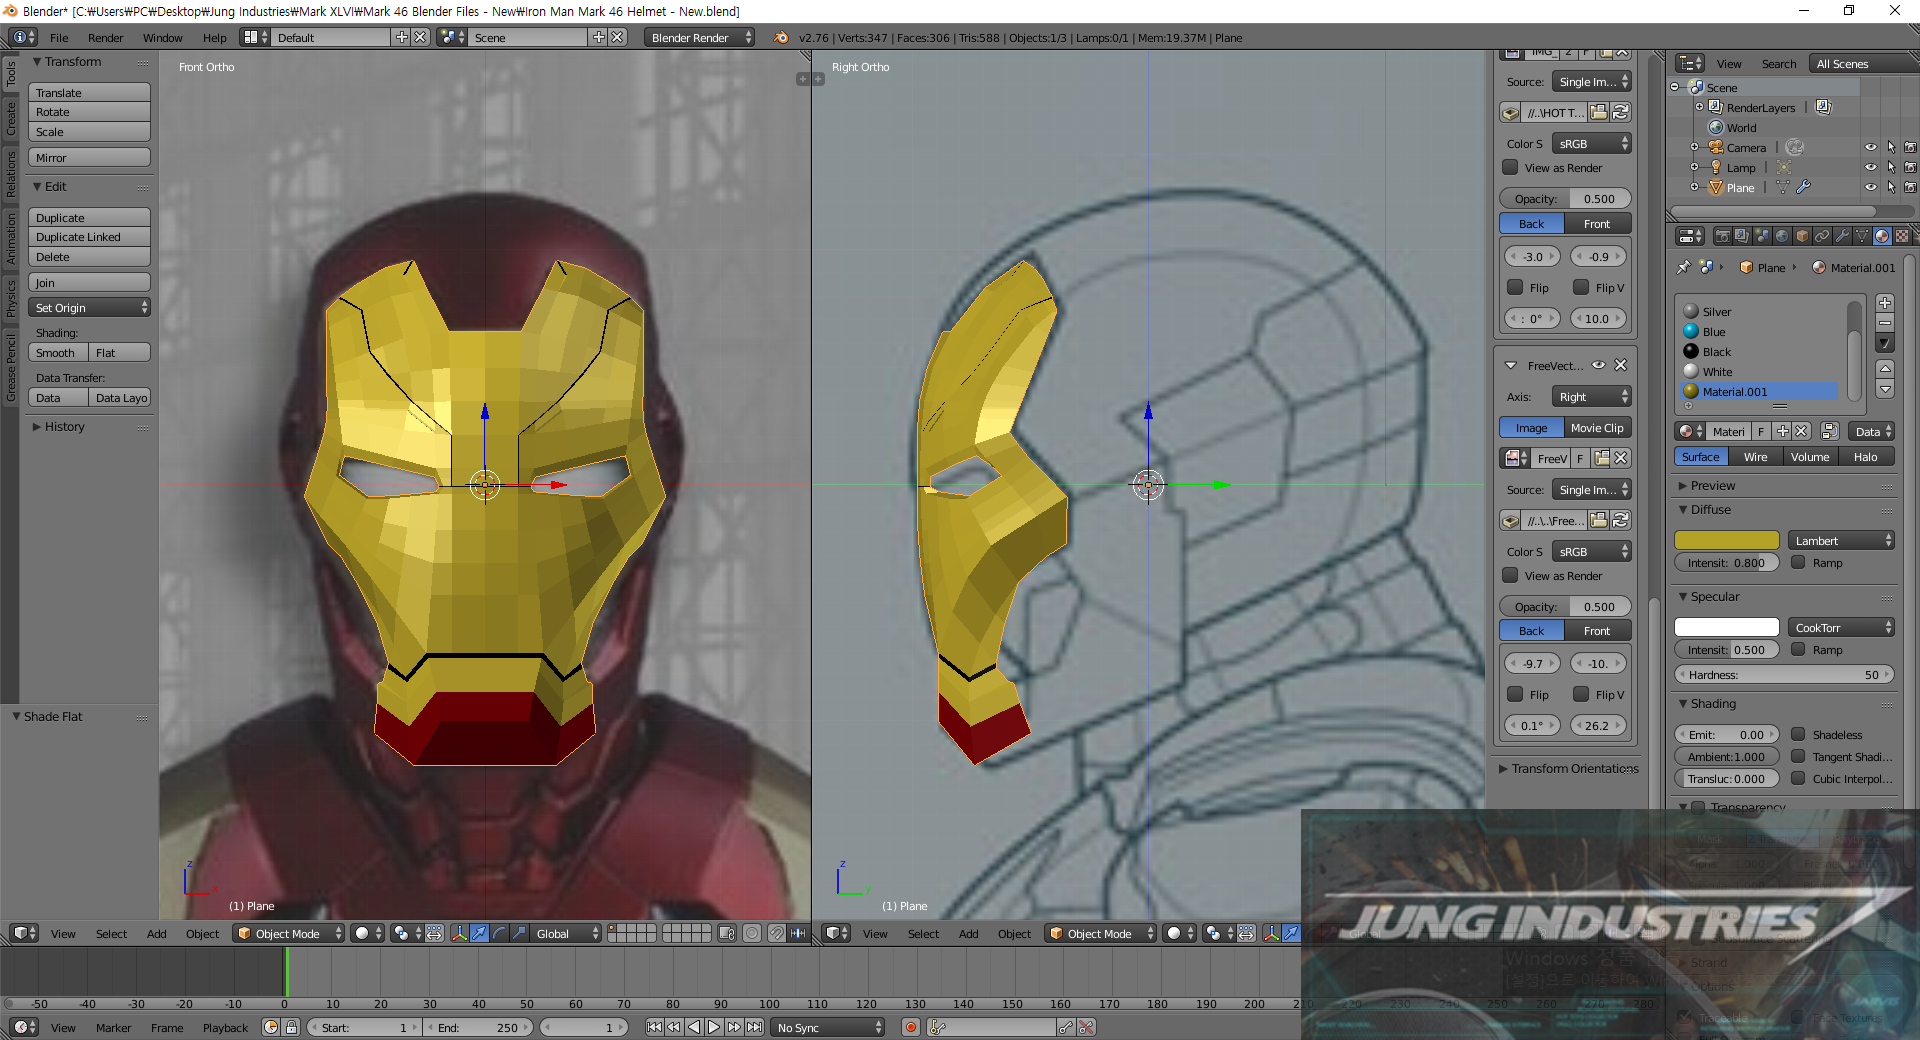Open the No Sync playback dropdown
This screenshot has height=1040, width=1920.
point(829,1027)
